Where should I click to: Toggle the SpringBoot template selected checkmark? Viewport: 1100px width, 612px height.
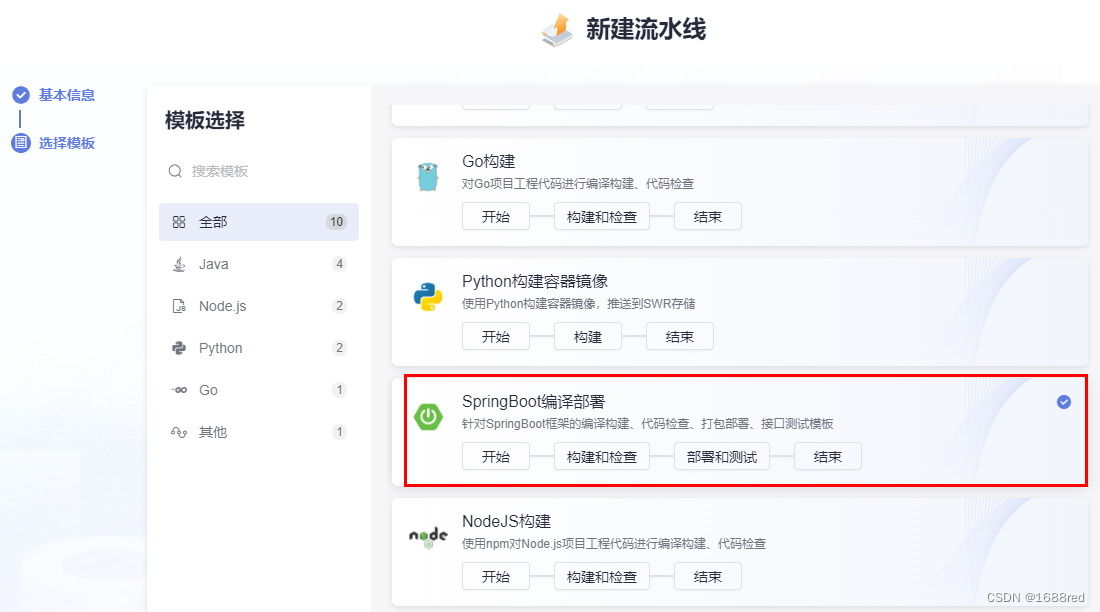pyautogui.click(x=1064, y=401)
